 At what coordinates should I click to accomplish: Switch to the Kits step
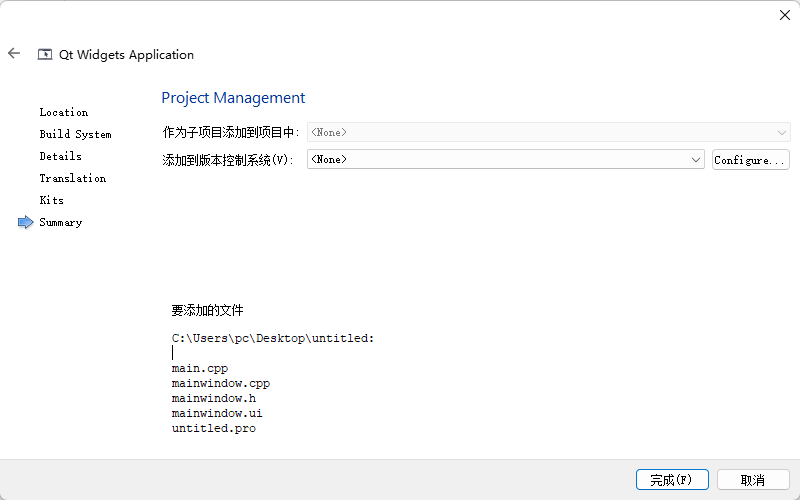click(x=52, y=200)
